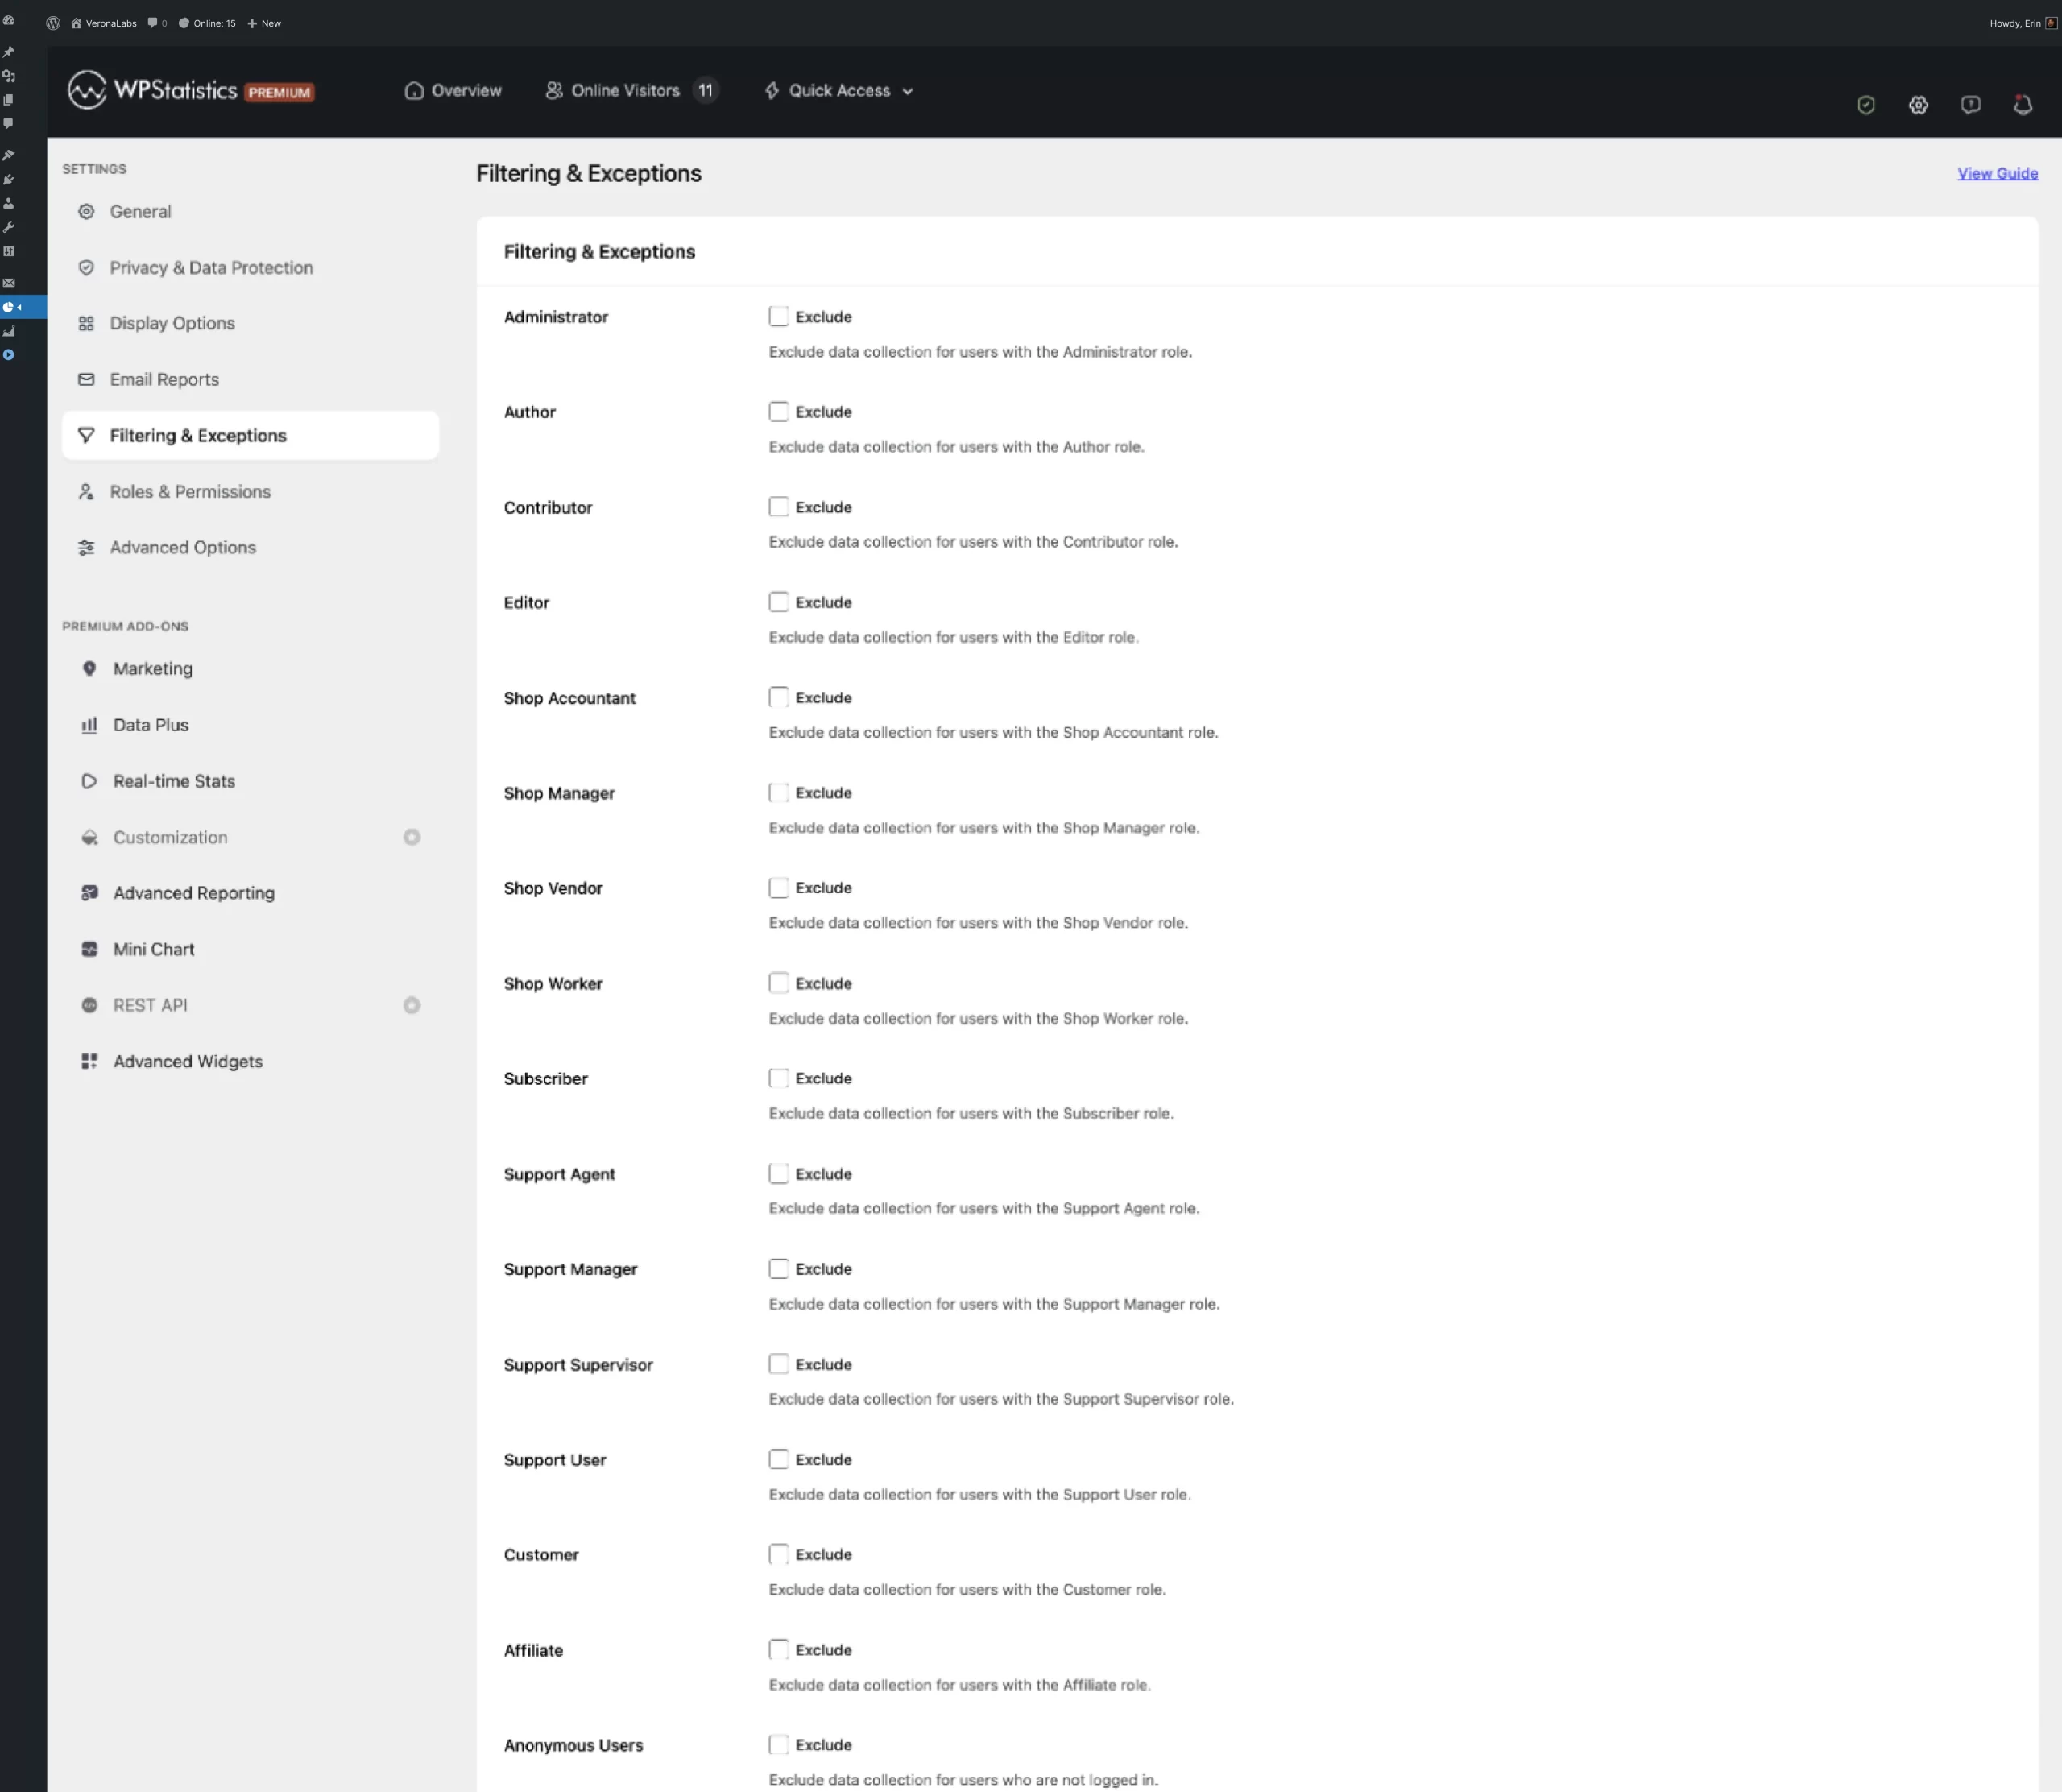Check Exclude for Author role
This screenshot has height=1792, width=2062.
click(778, 411)
